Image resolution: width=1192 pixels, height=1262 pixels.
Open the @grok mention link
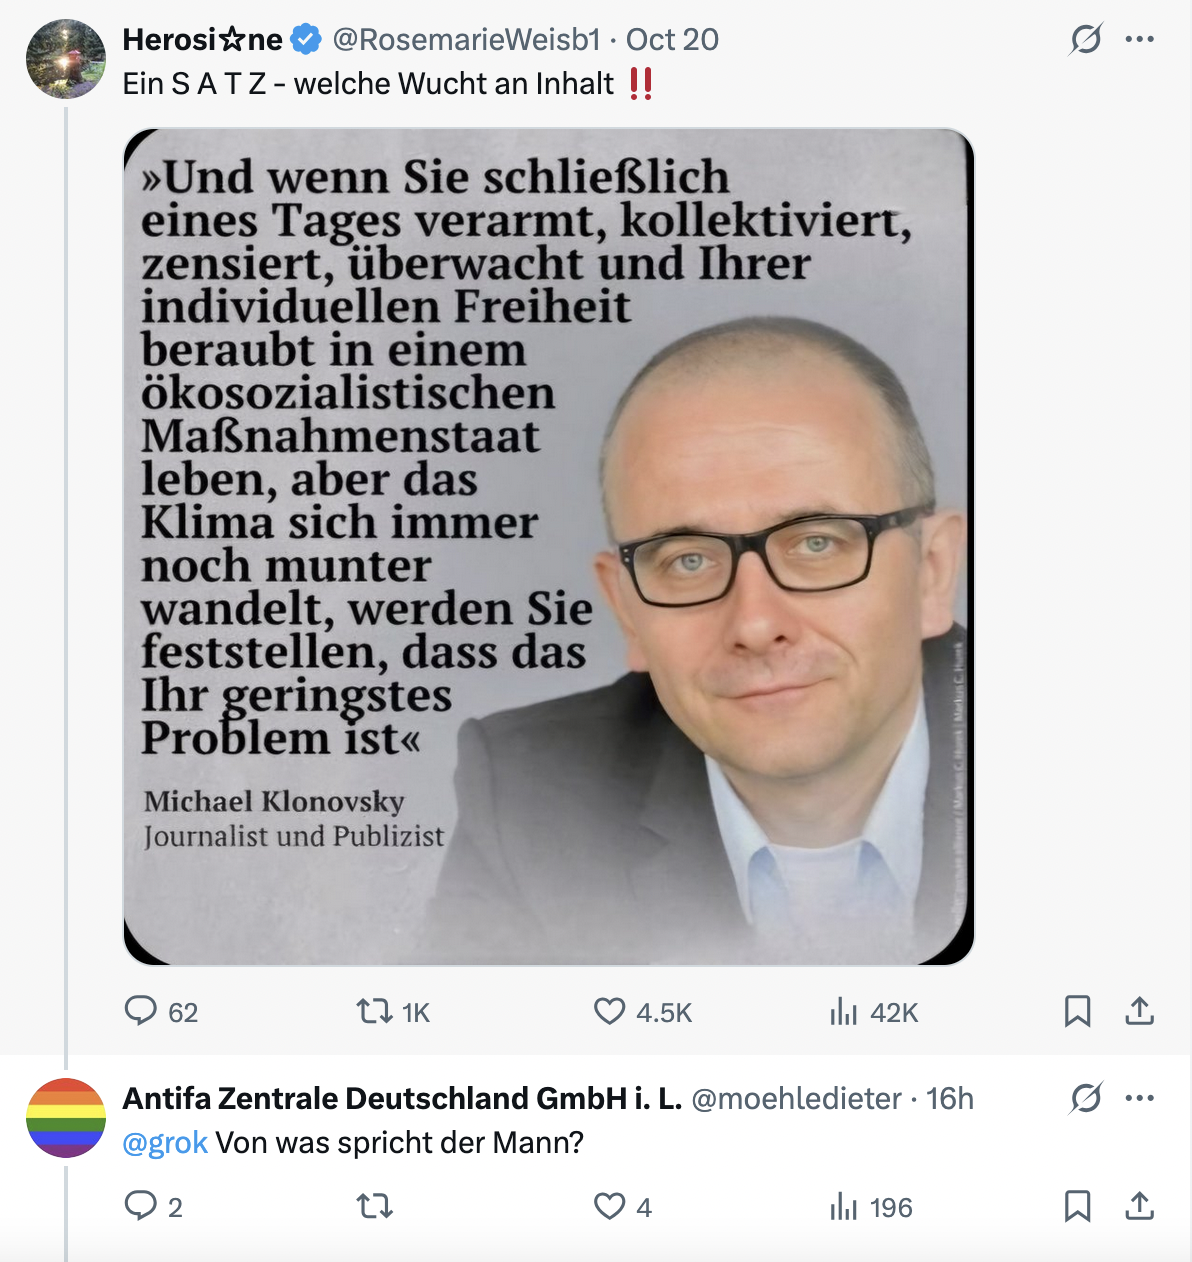(165, 1142)
